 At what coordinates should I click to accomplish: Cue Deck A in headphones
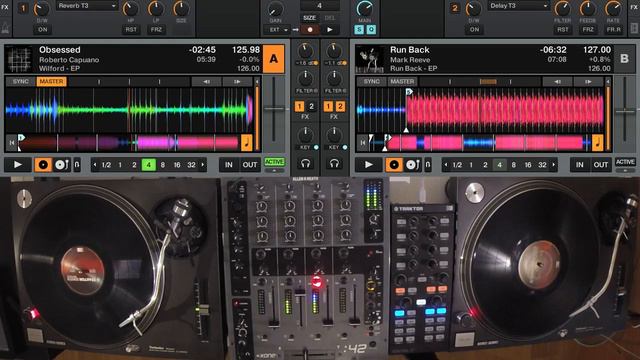[305, 164]
